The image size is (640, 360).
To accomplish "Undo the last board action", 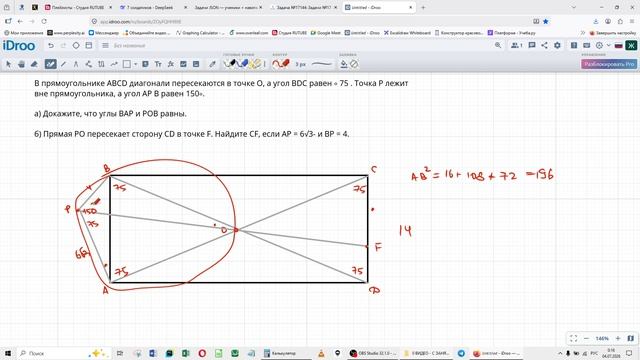I will (x=51, y=45).
